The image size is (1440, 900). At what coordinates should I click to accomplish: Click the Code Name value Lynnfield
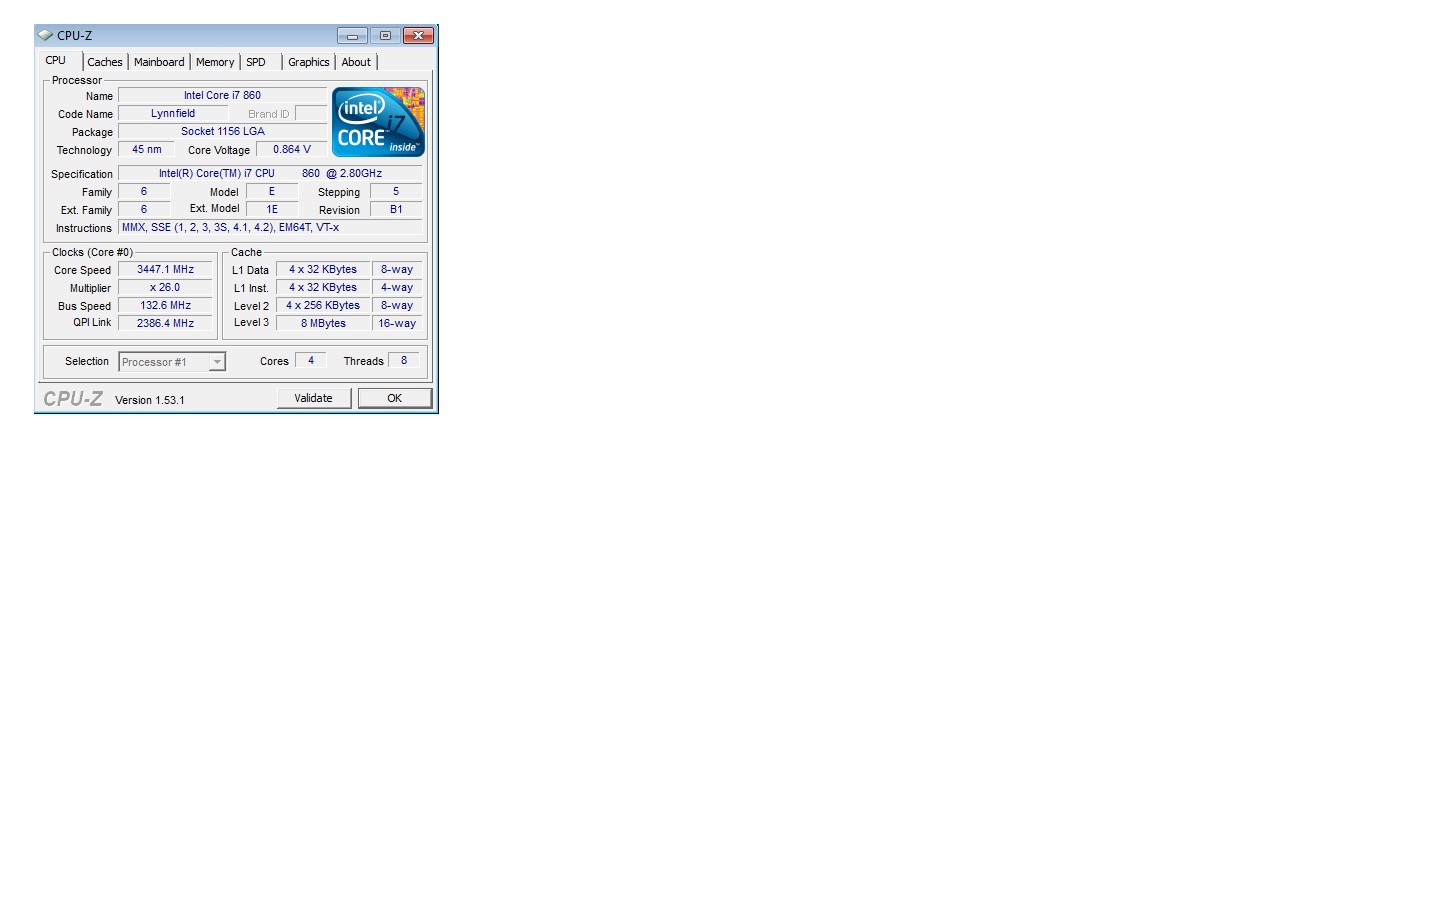point(173,114)
